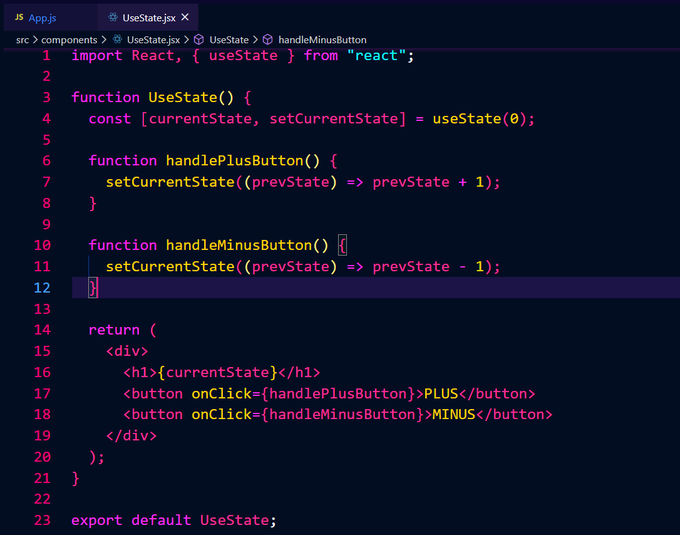Expand chevron after UseState symbol breadcrumb
680x535 pixels.
[255, 40]
